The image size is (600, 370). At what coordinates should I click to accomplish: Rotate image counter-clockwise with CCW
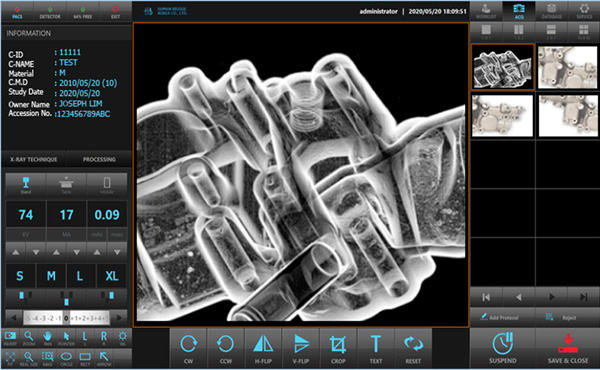(x=226, y=349)
